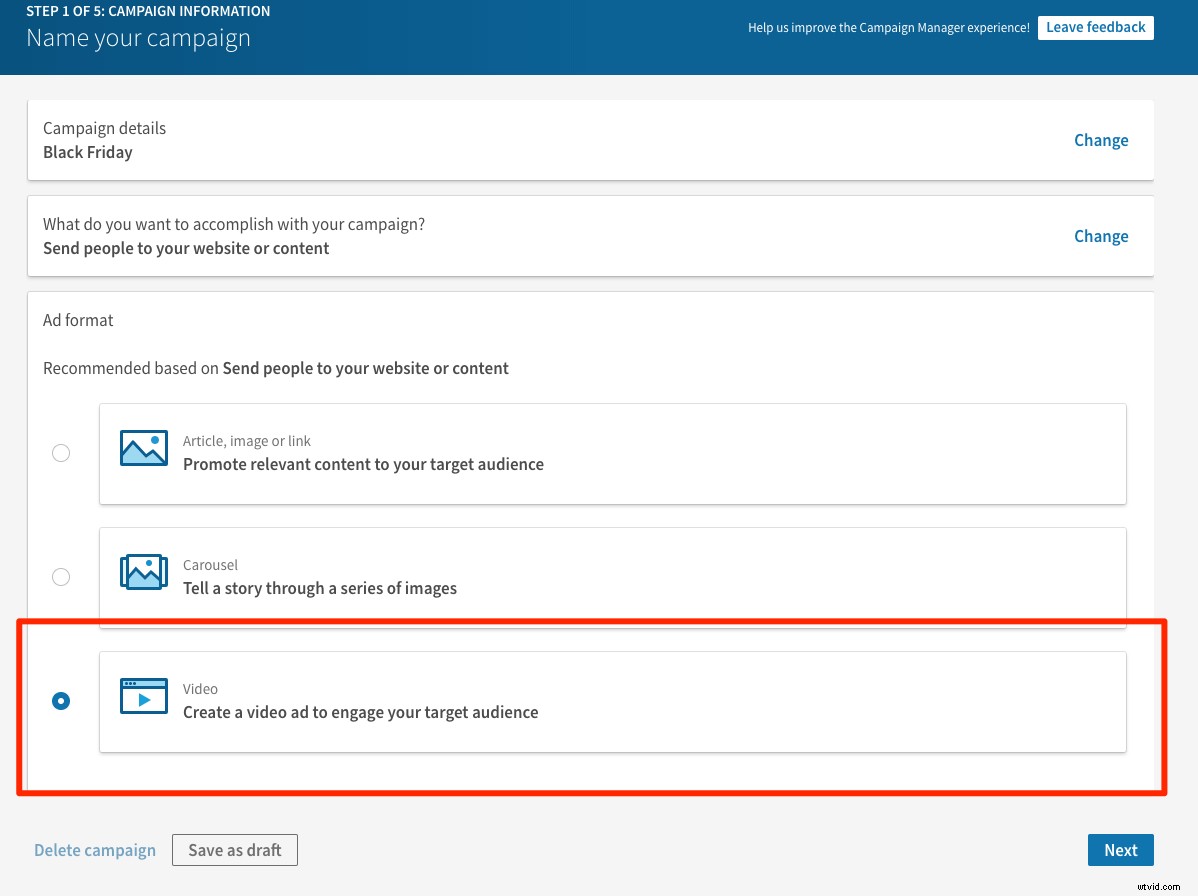The height and width of the screenshot is (896, 1198).
Task: Click the Next button to proceed
Action: tap(1120, 849)
